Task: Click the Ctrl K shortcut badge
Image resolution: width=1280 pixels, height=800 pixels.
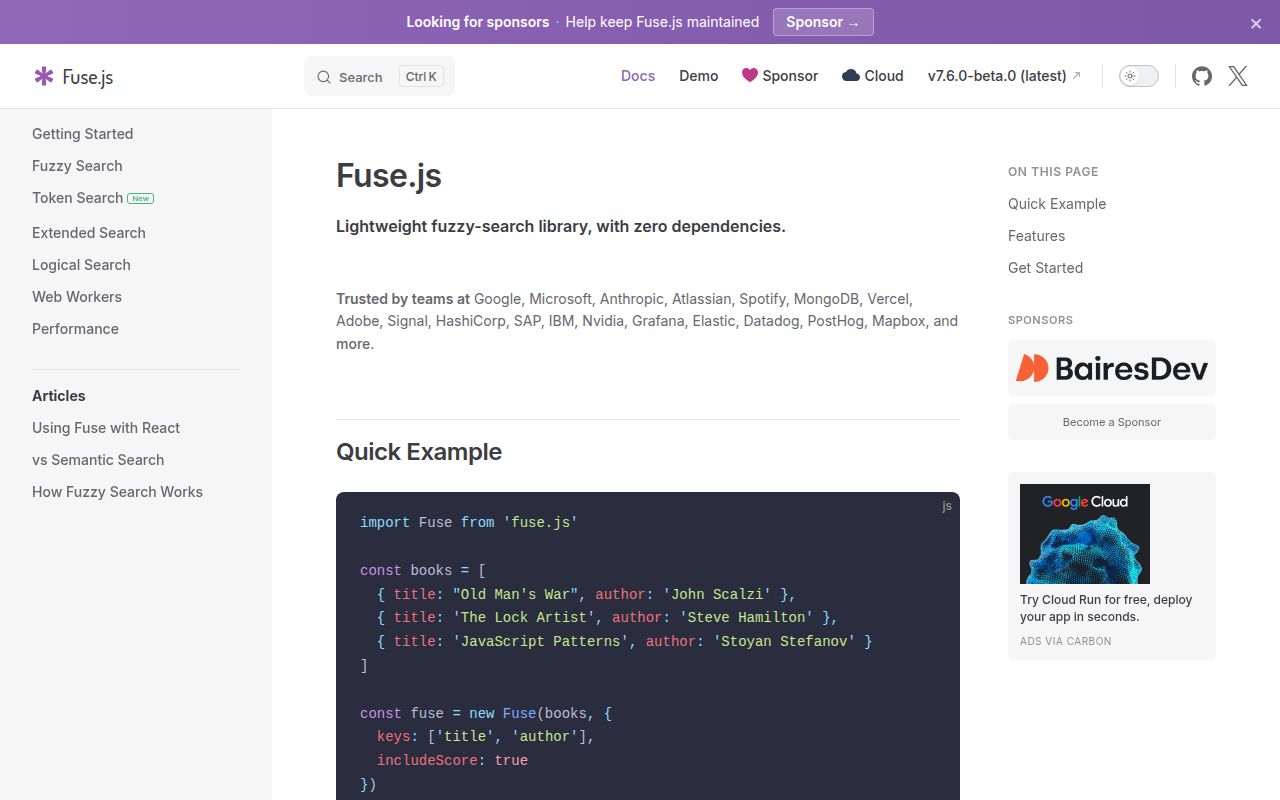Action: click(422, 76)
